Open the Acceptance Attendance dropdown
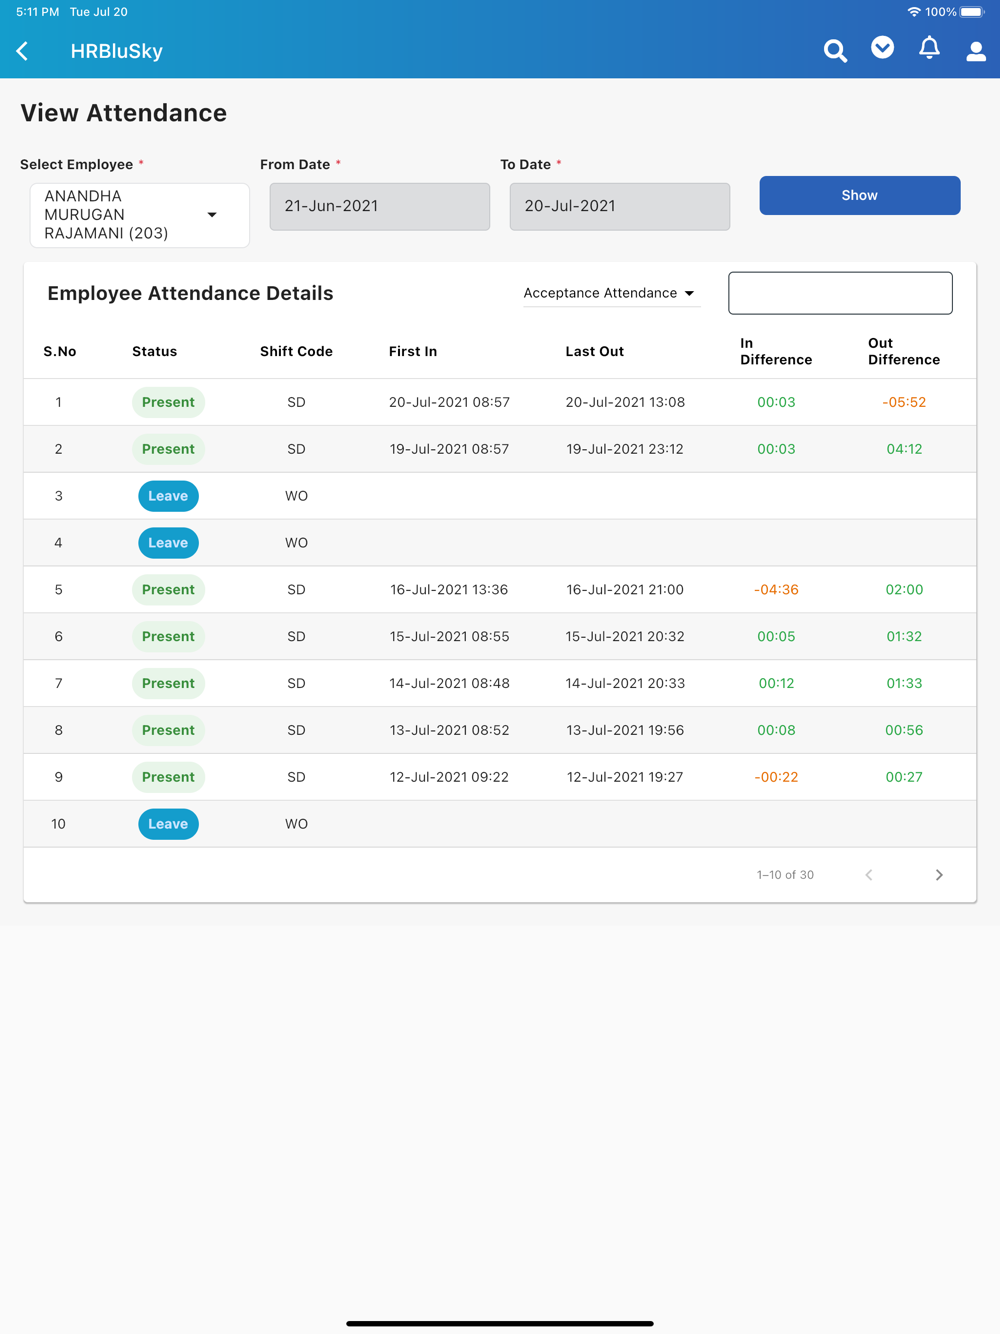 coord(609,293)
